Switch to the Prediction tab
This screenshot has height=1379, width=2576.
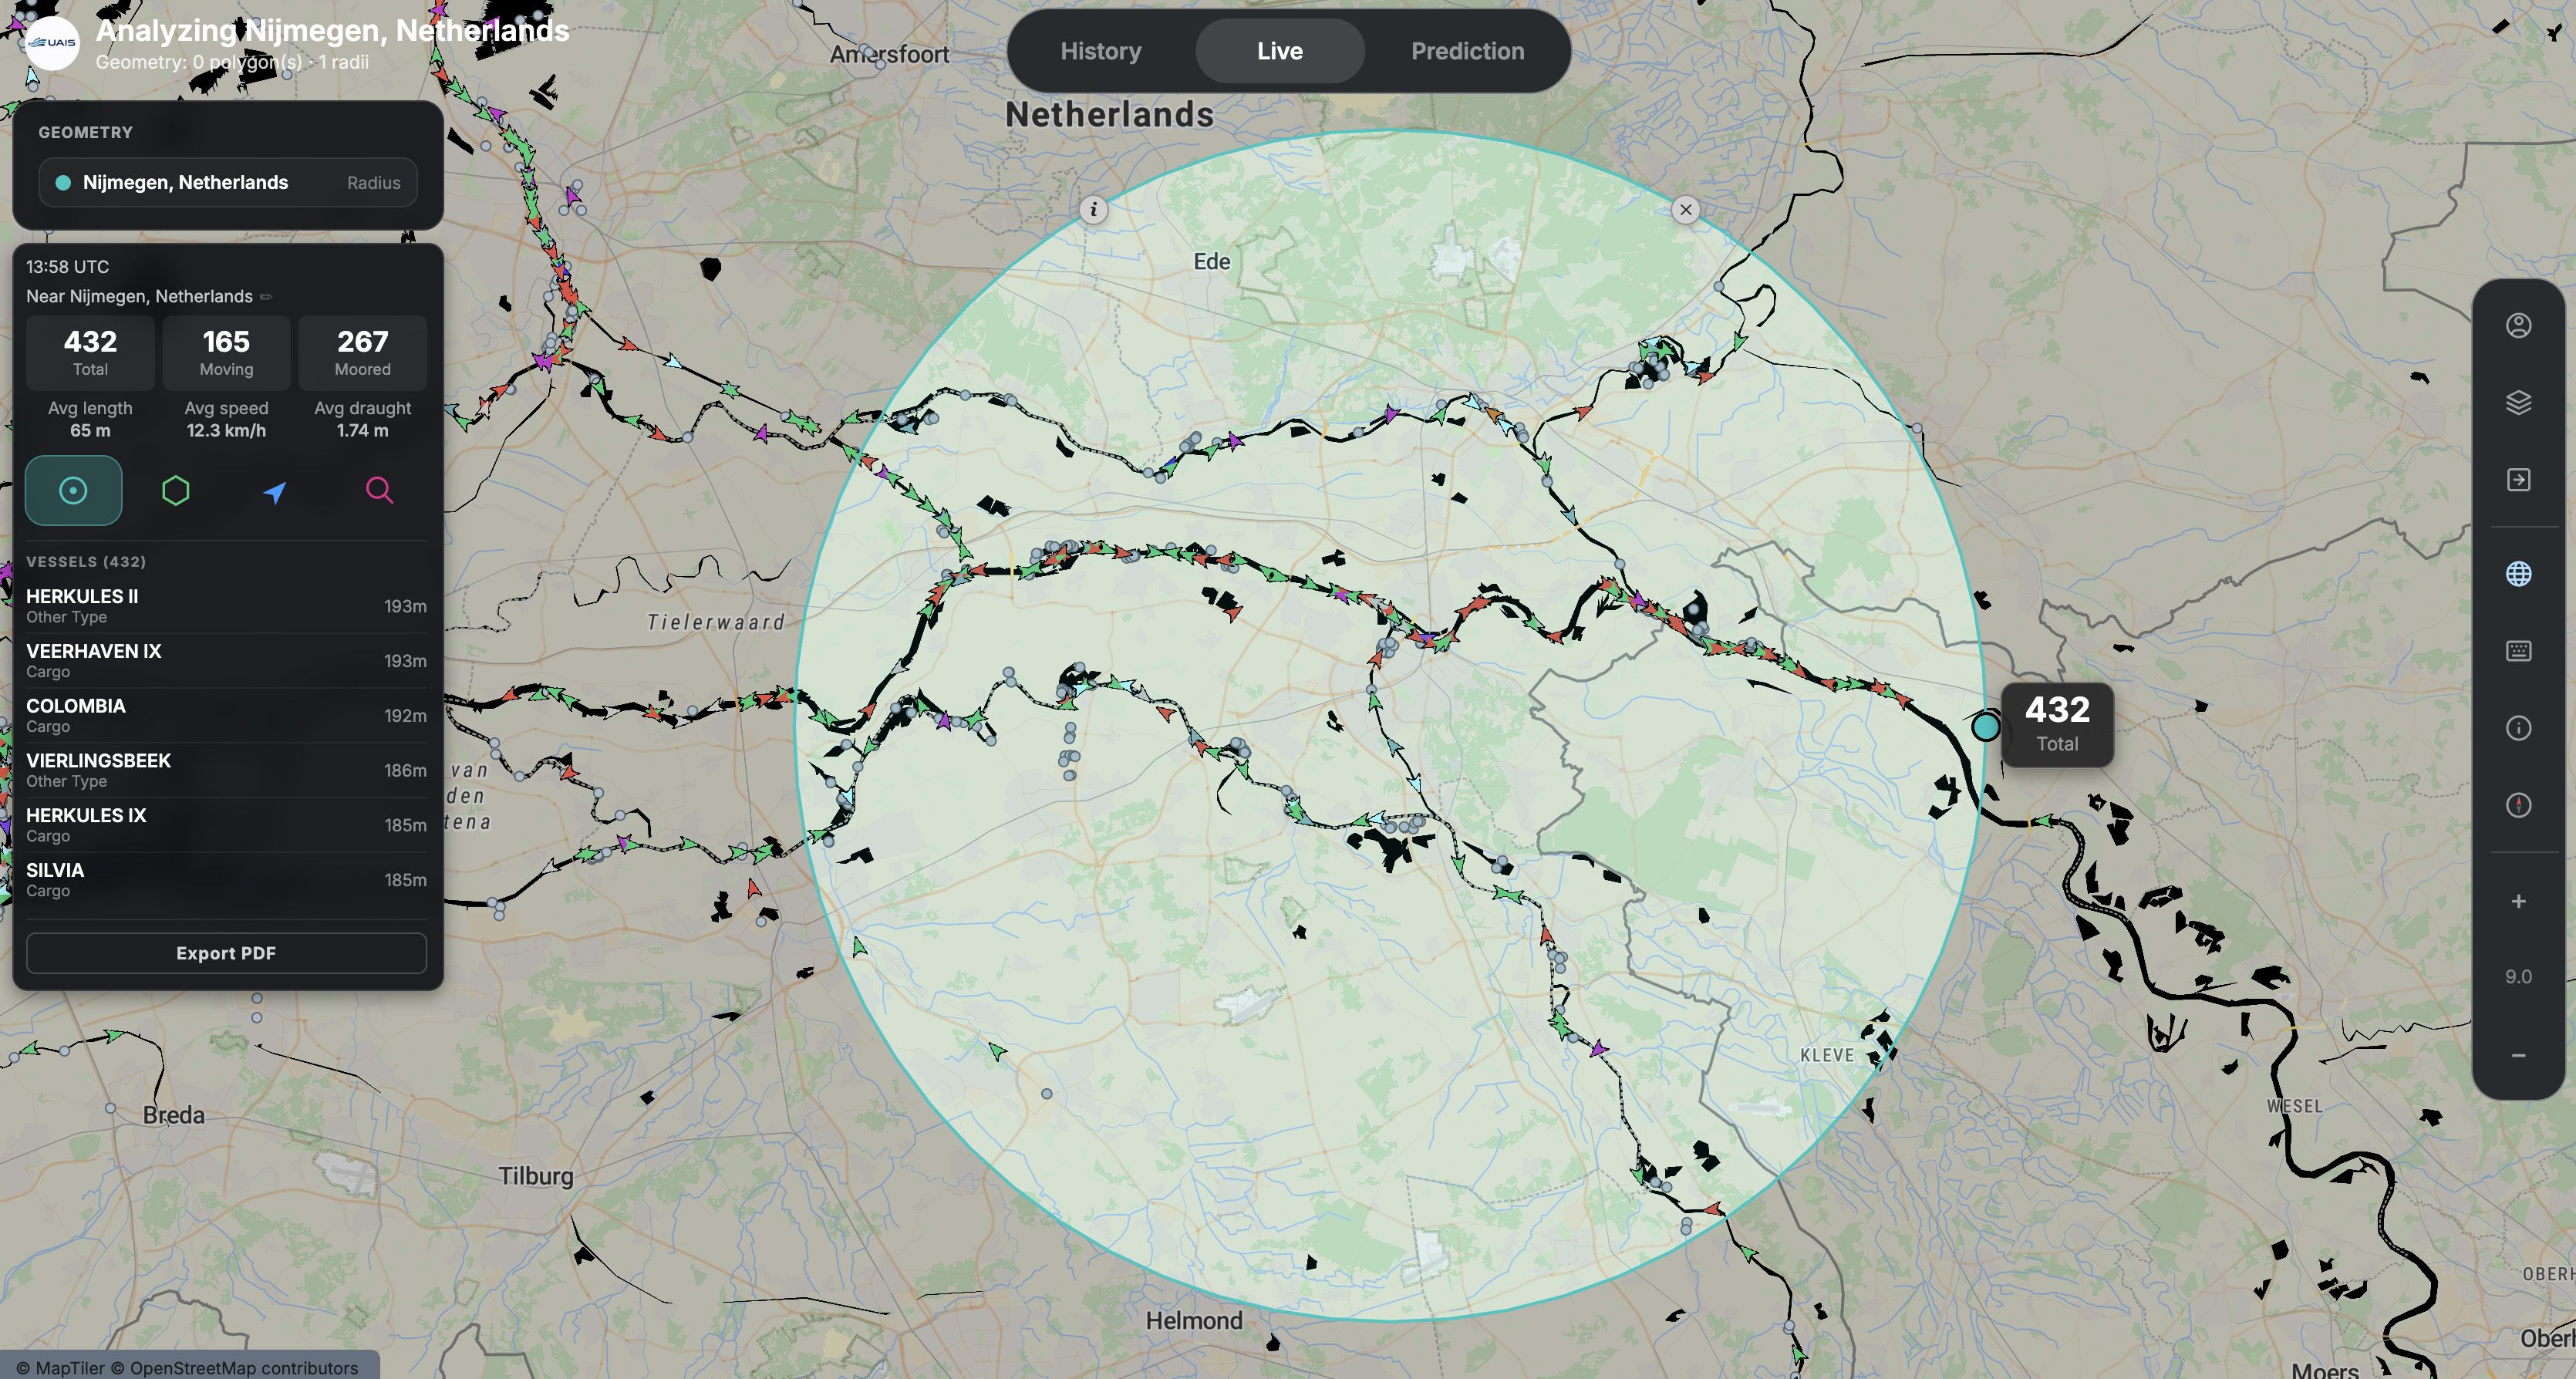coord(1467,51)
